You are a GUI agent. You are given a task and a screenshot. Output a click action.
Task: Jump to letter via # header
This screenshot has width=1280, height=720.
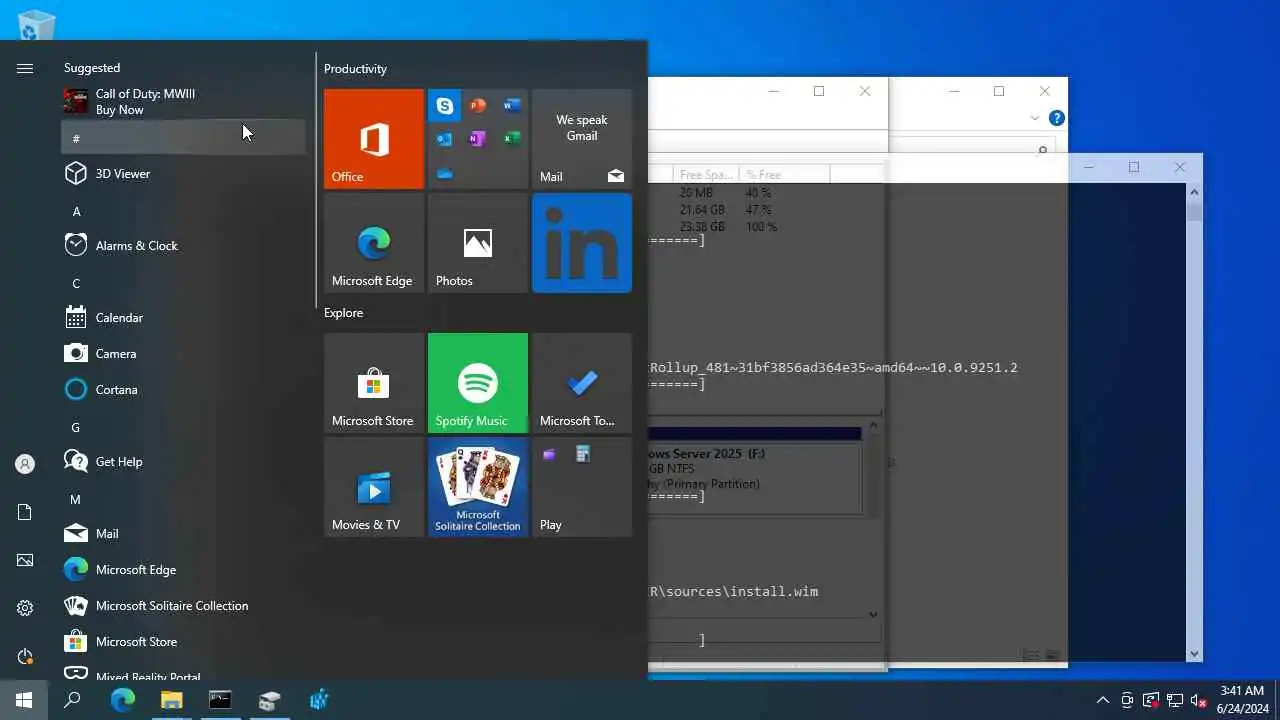pyautogui.click(x=184, y=138)
